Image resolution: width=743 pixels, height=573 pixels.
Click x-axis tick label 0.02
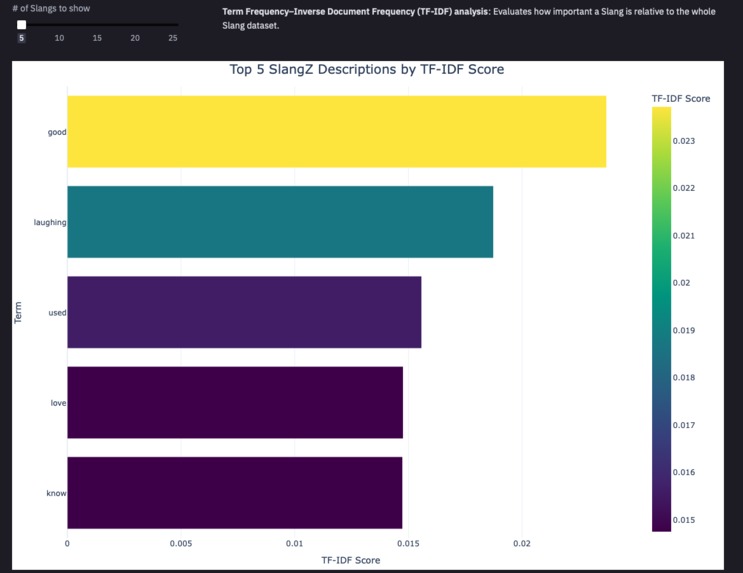[x=522, y=544]
